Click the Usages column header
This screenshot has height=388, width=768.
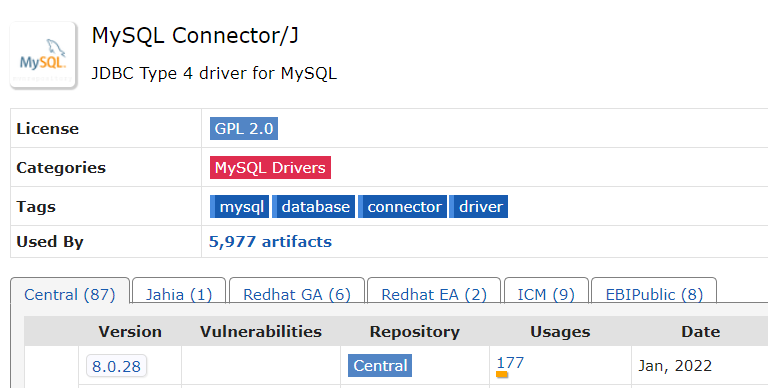[x=560, y=332]
